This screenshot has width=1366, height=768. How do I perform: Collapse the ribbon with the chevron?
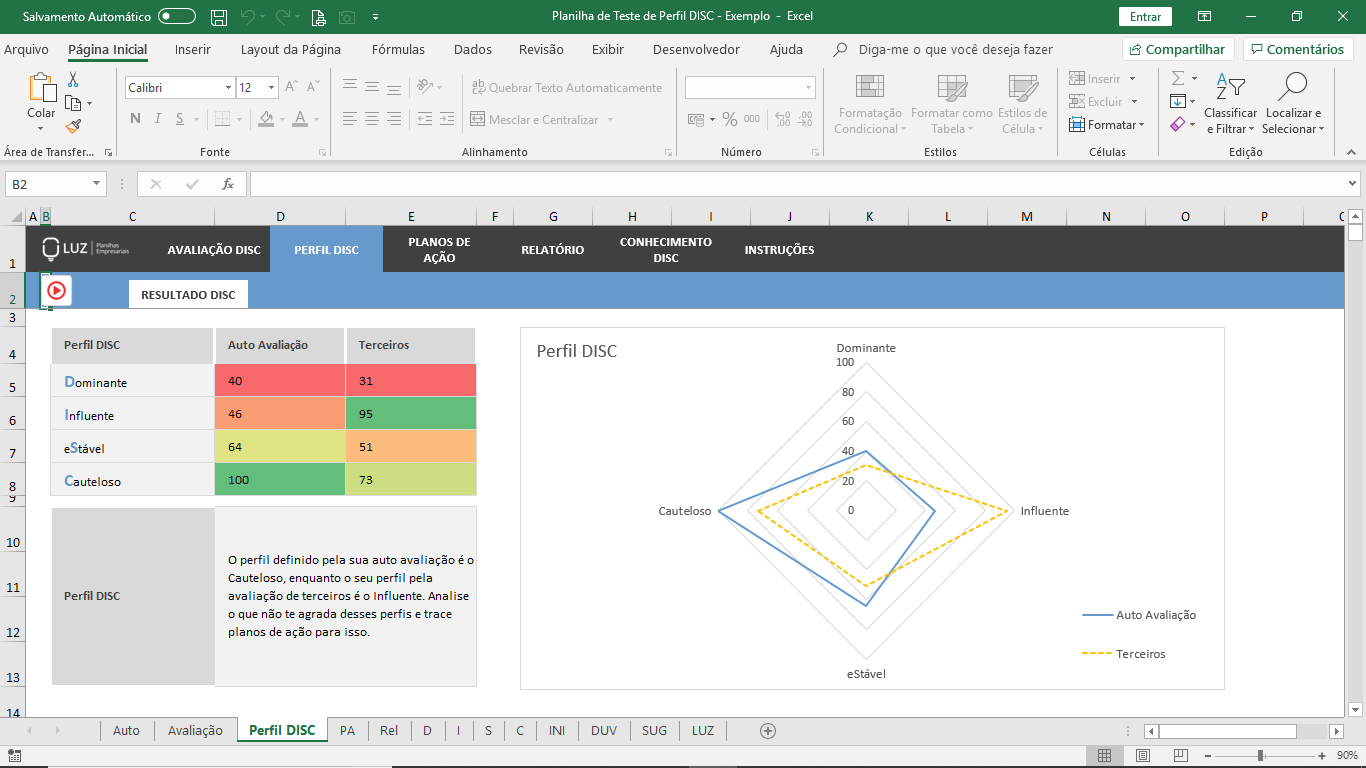point(1349,153)
